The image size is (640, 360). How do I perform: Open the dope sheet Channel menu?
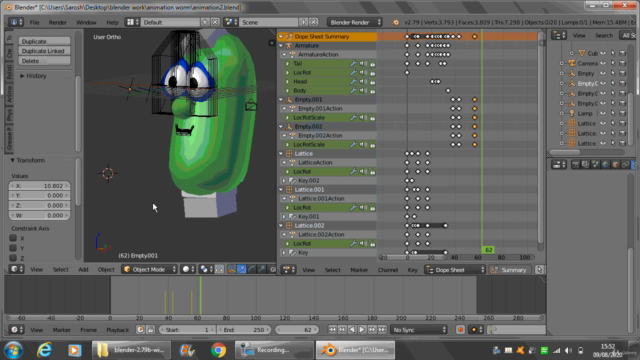(x=388, y=270)
